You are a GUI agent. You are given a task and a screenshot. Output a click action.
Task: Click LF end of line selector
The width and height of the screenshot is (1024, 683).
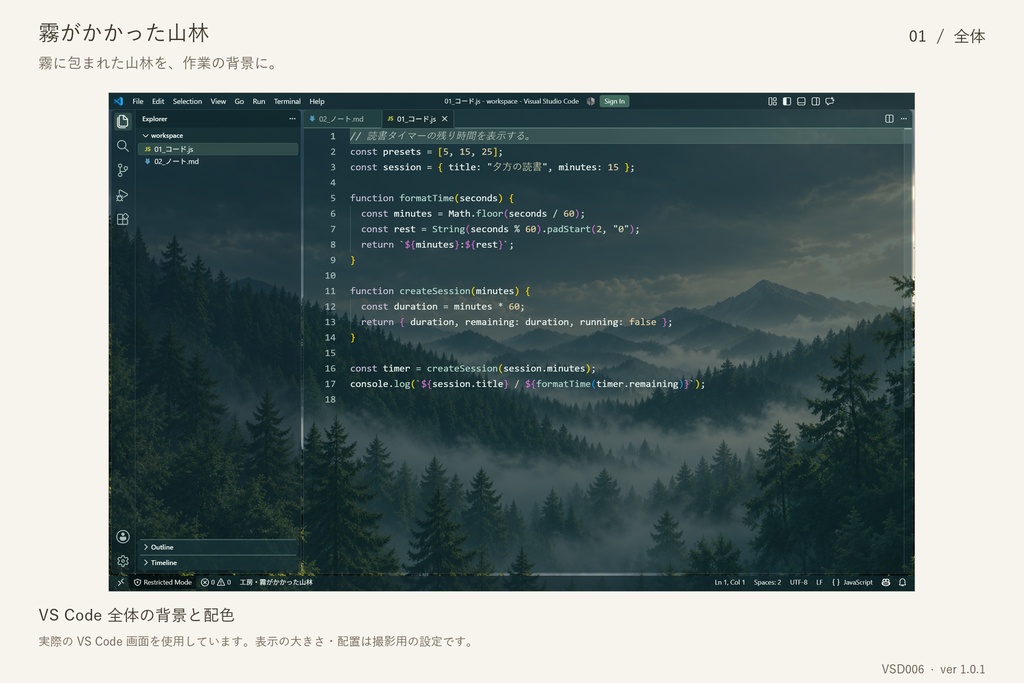pos(819,582)
